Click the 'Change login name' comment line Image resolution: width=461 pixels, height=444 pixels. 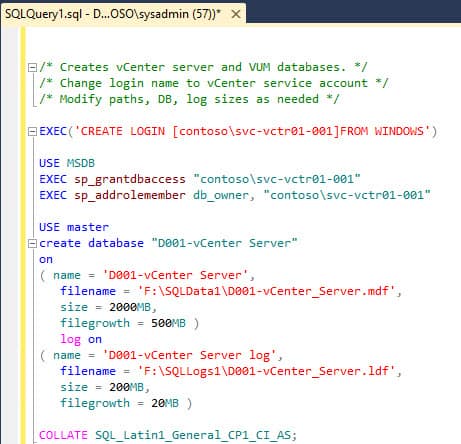click(x=214, y=83)
